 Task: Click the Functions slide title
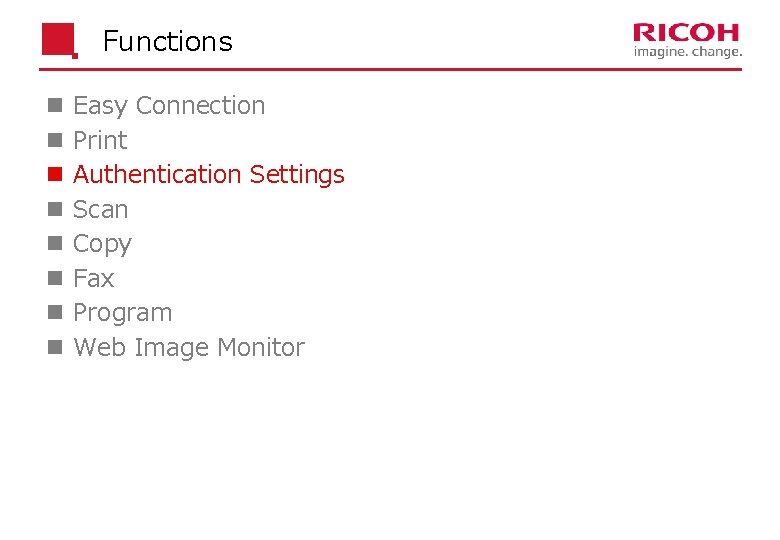coord(168,41)
